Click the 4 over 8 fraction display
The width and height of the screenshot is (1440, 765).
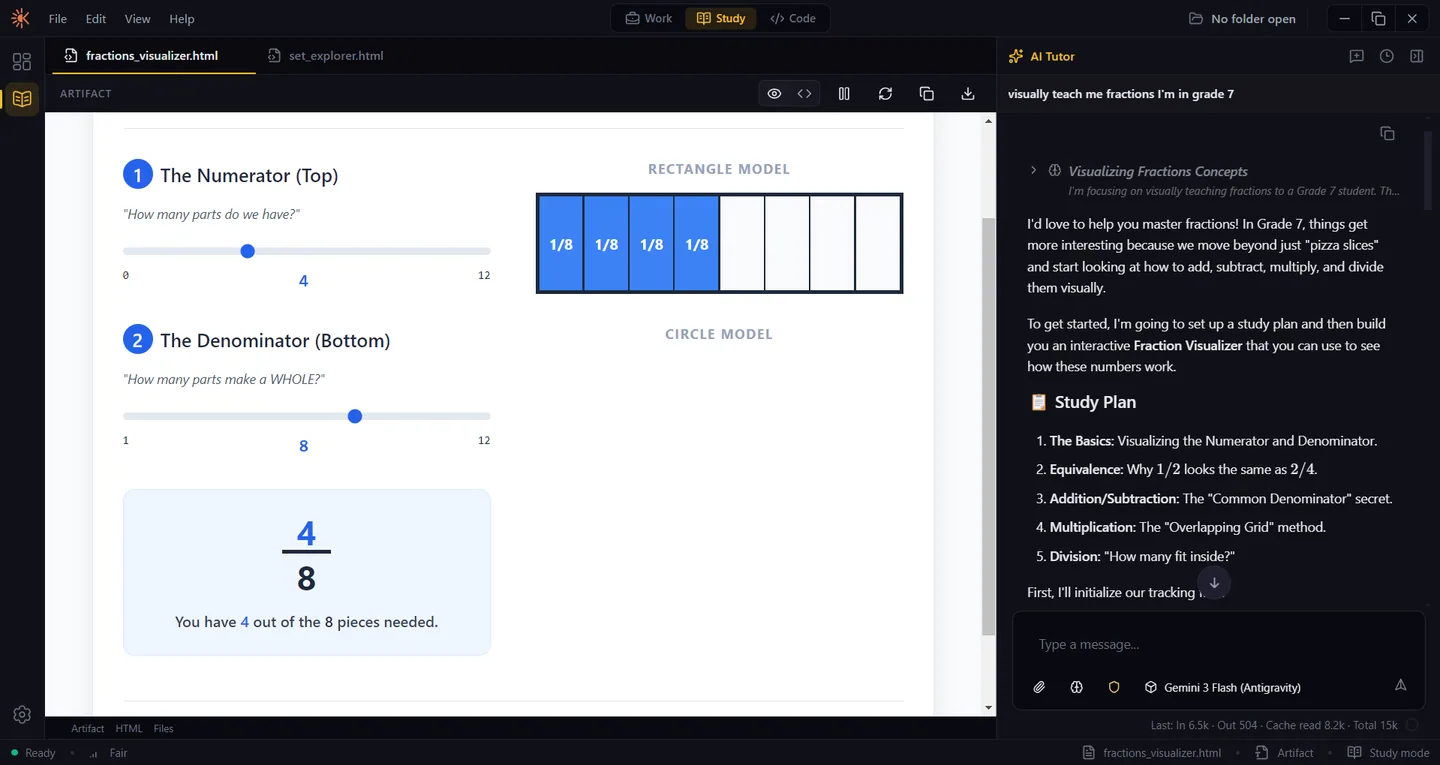pyautogui.click(x=306, y=556)
